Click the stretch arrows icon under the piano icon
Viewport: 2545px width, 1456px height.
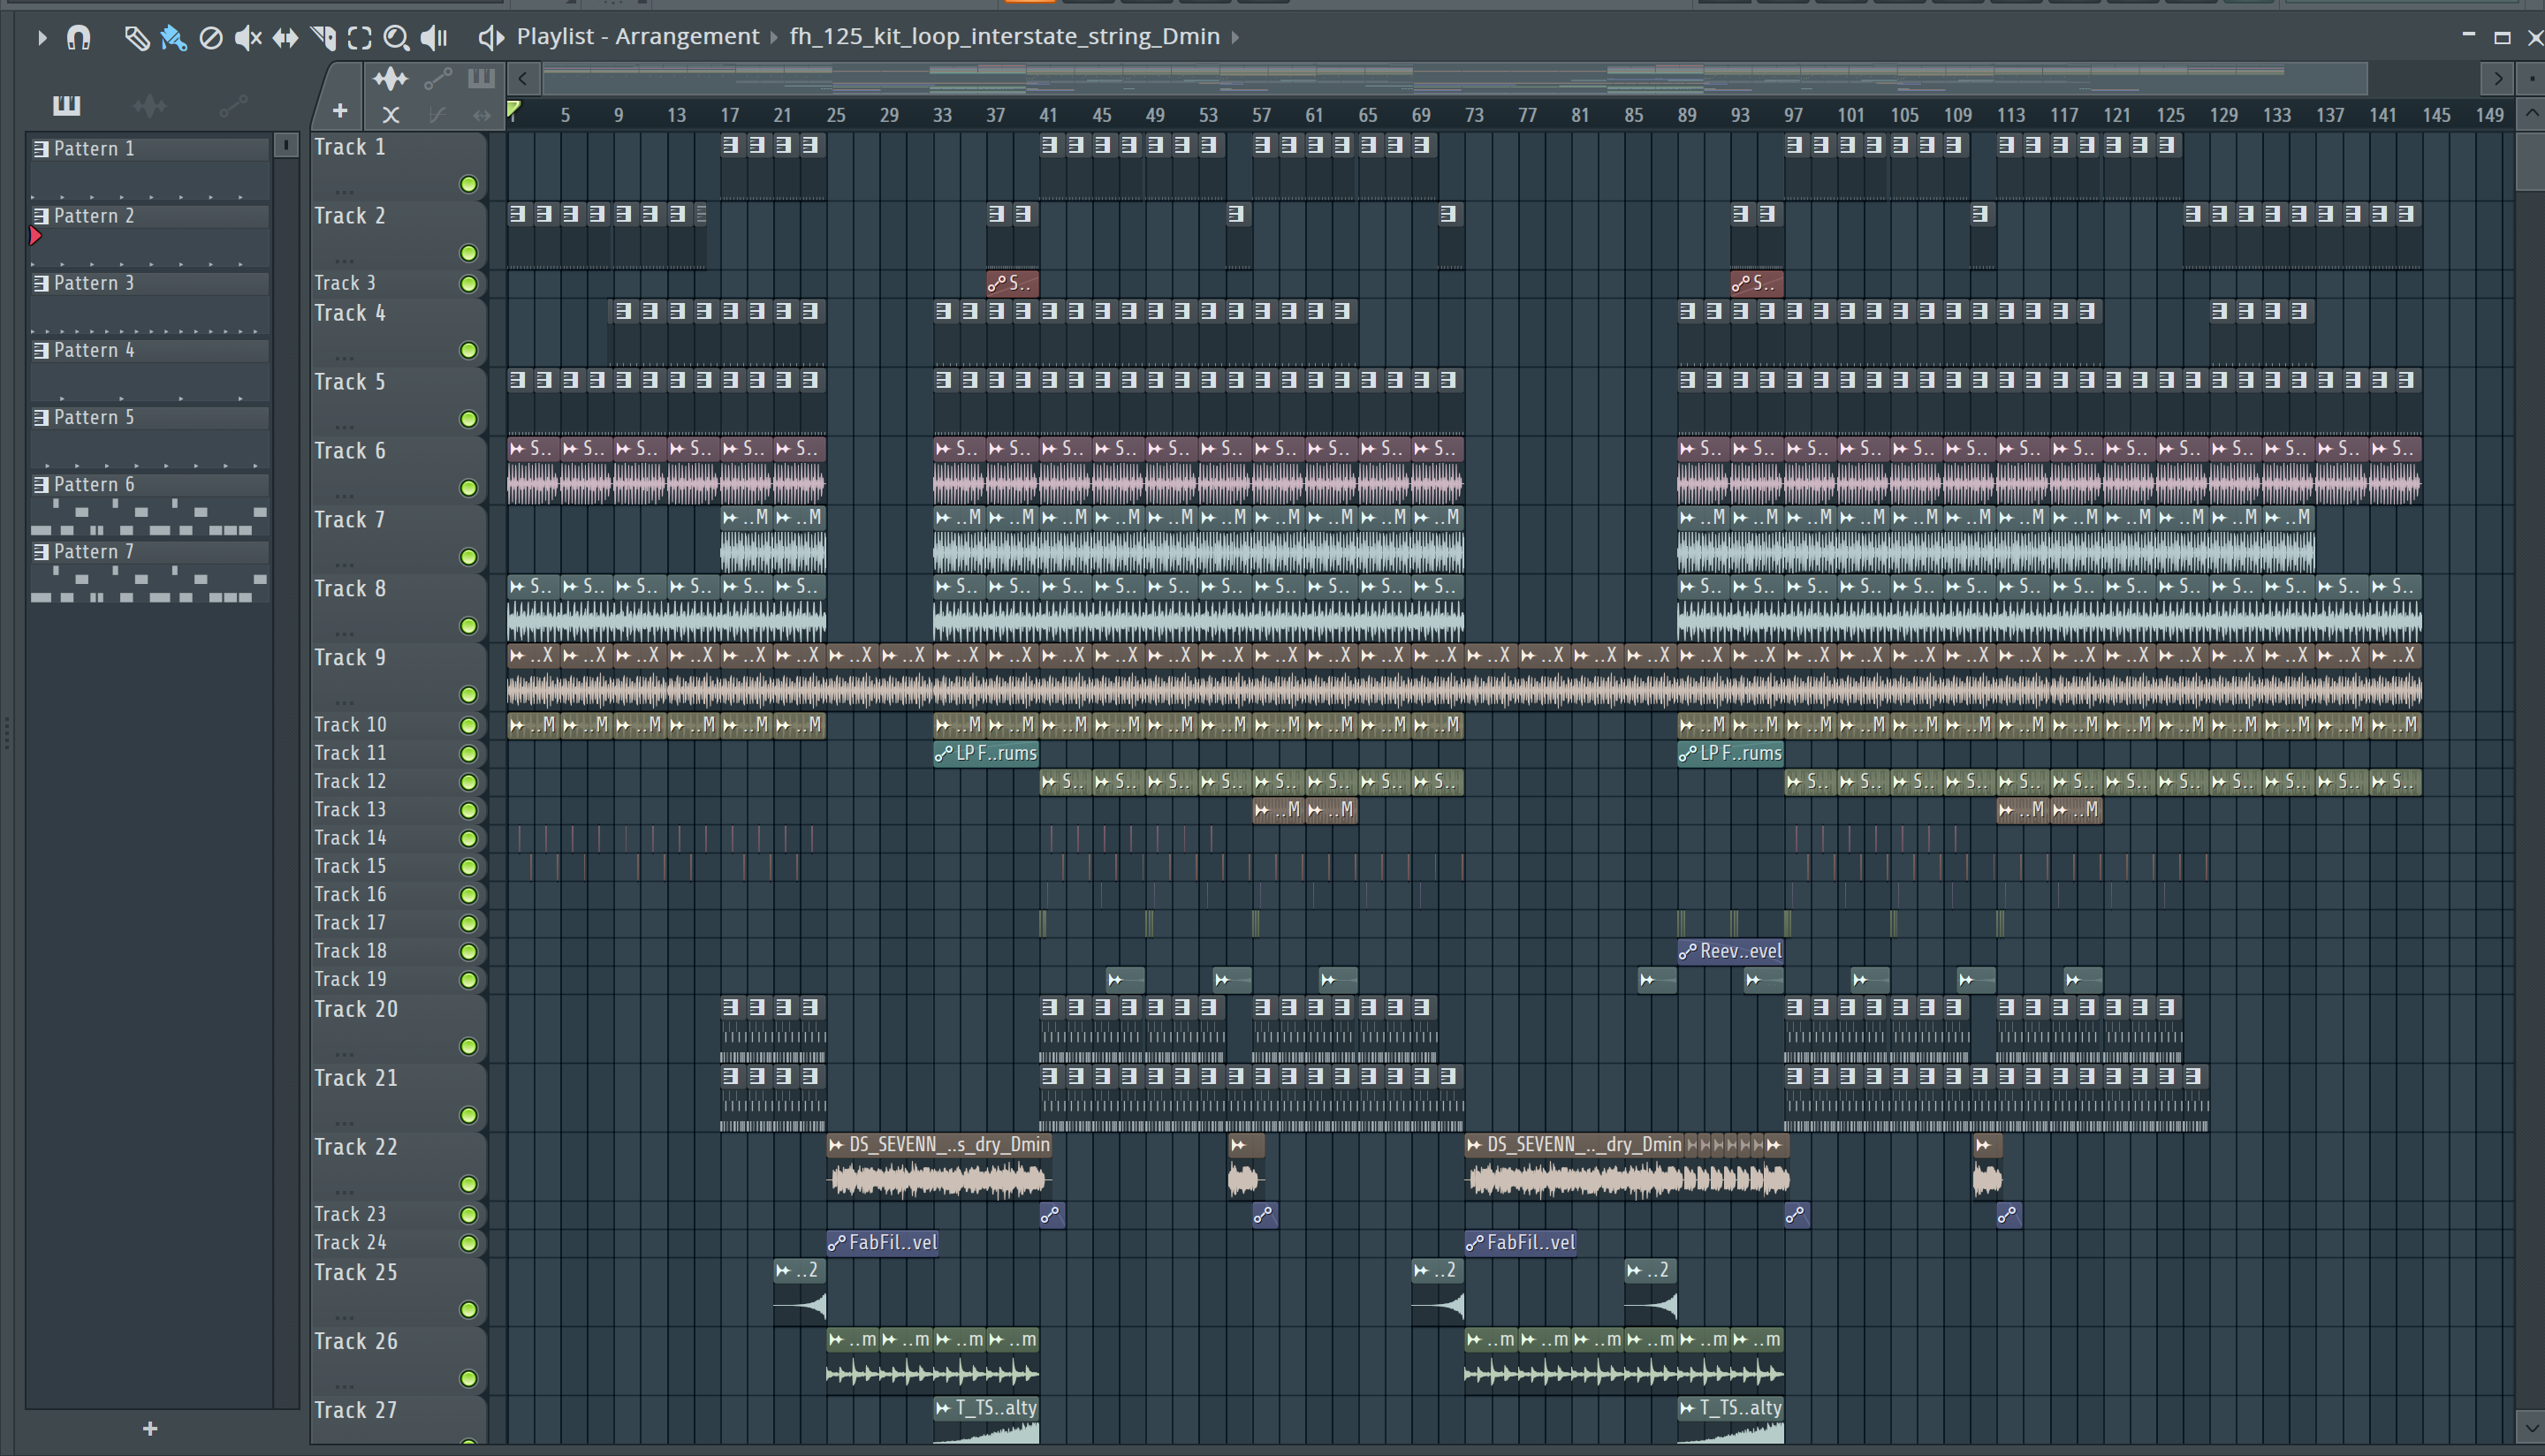482,115
